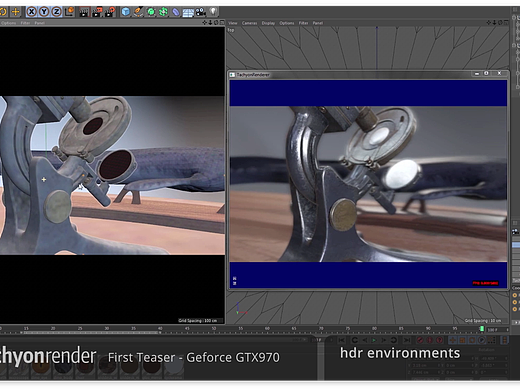Click 'Grid Spacing : 100 cm' text

click(198, 321)
